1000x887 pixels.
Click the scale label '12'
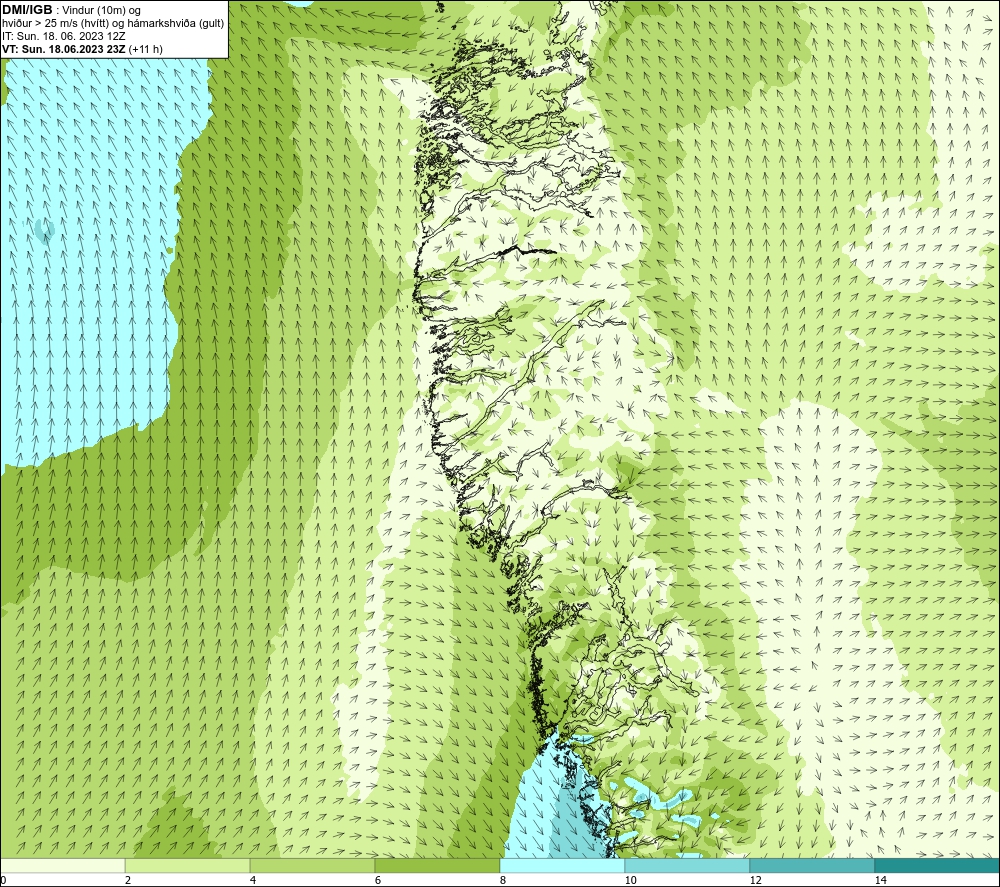[x=755, y=880]
